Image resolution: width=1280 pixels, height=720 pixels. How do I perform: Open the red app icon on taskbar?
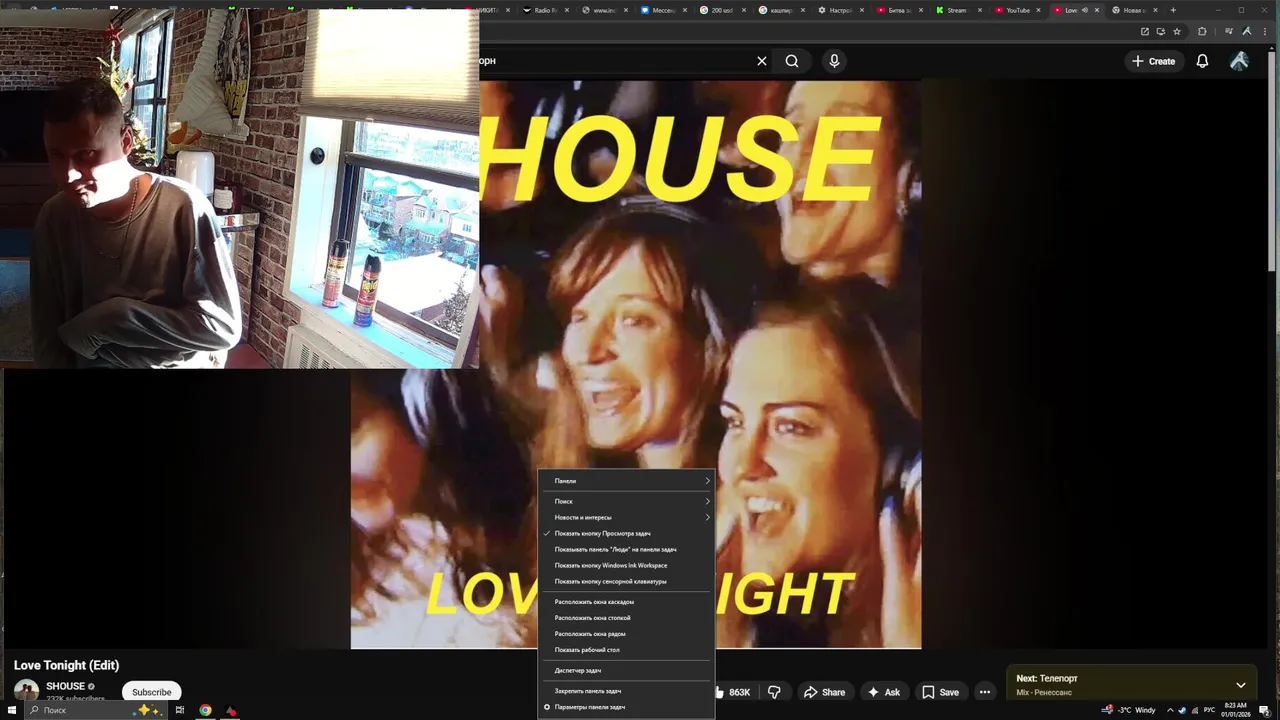coord(231,710)
